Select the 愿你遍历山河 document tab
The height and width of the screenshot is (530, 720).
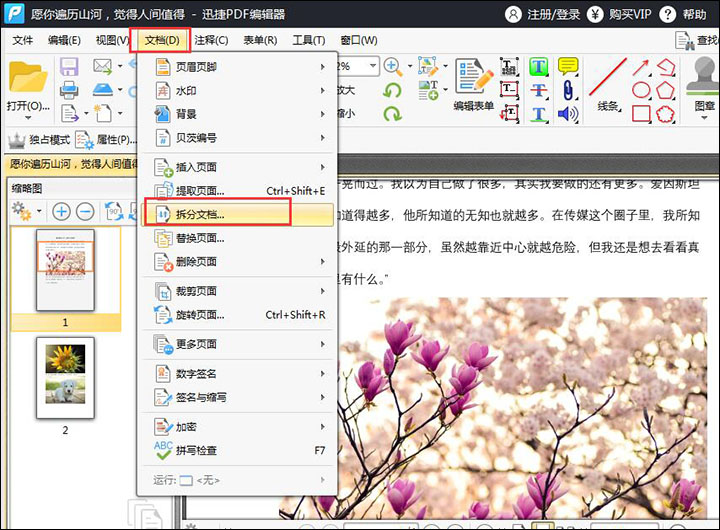tap(73, 164)
